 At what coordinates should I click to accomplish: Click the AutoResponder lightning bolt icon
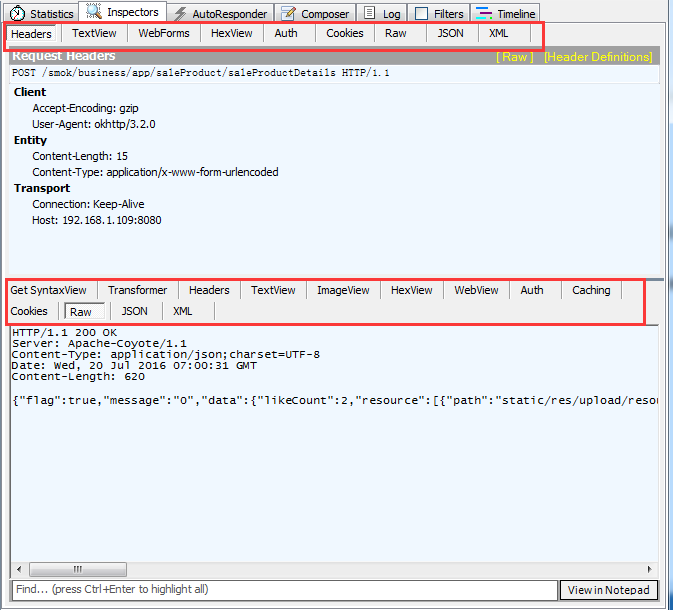pyautogui.click(x=180, y=14)
